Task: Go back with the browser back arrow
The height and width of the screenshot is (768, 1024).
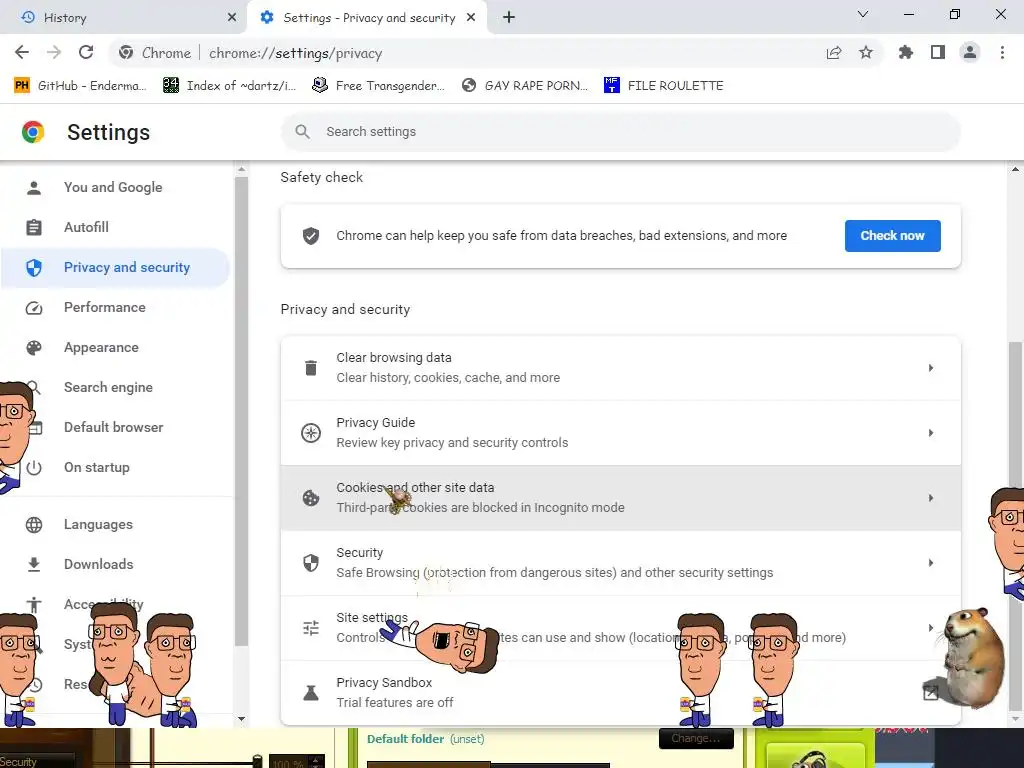Action: tap(22, 53)
